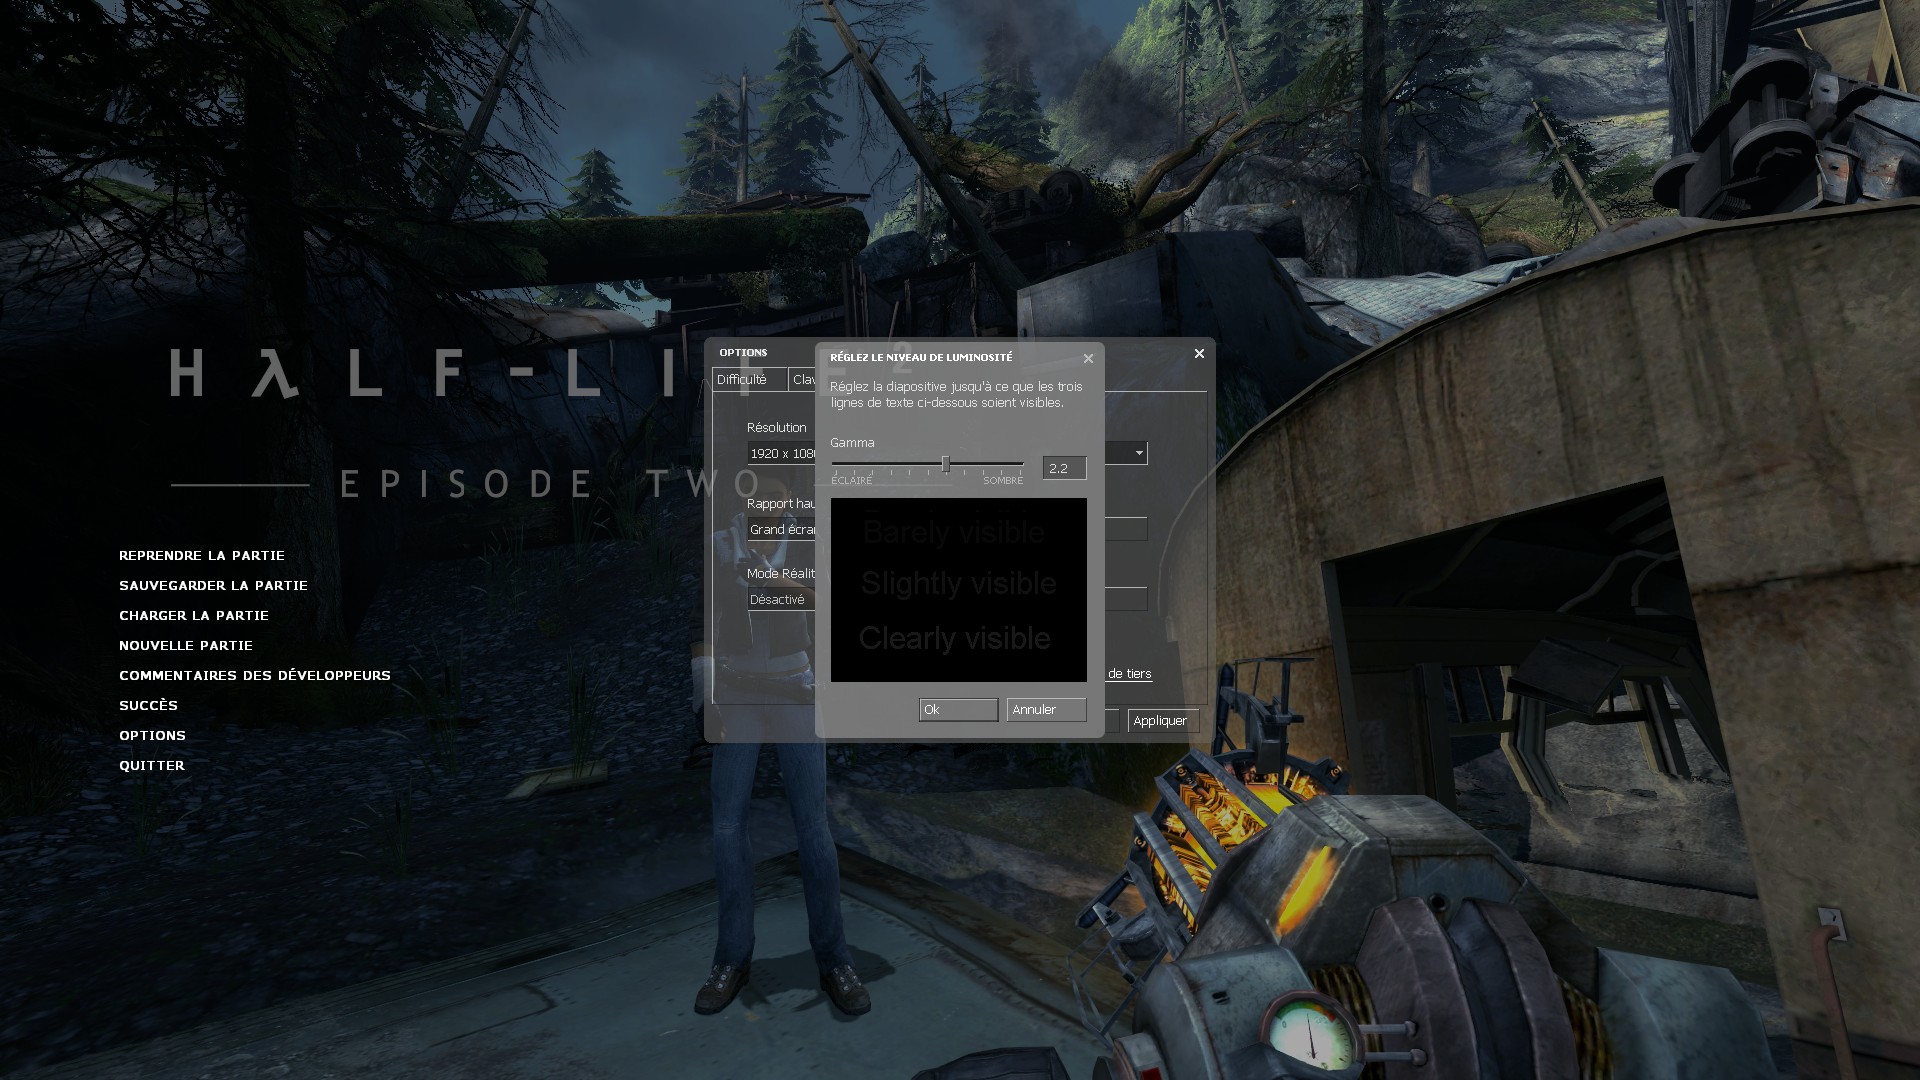Select Quitter from the main menu
The width and height of the screenshot is (1920, 1080).
tap(152, 766)
